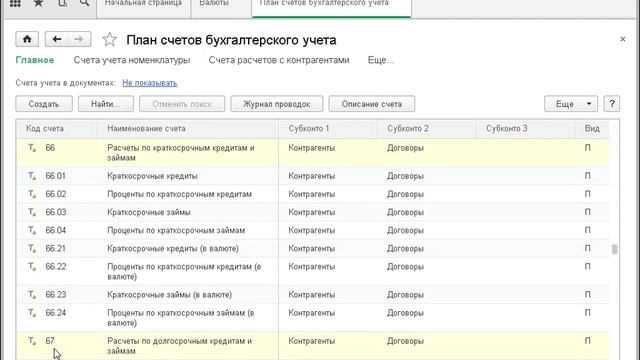
Task: Sort by Код счета column header
Action: (x=57, y=129)
